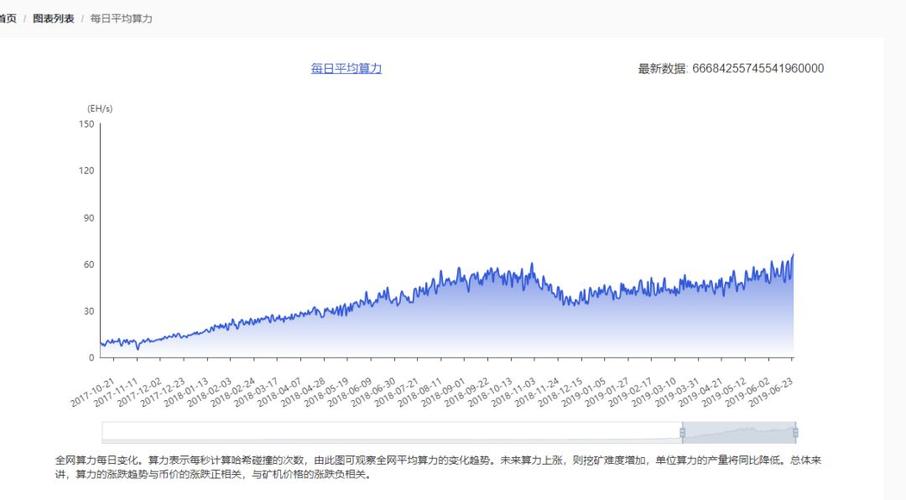Image resolution: width=906 pixels, height=500 pixels.
Task: Click the unselected range slider track
Action: (392, 432)
